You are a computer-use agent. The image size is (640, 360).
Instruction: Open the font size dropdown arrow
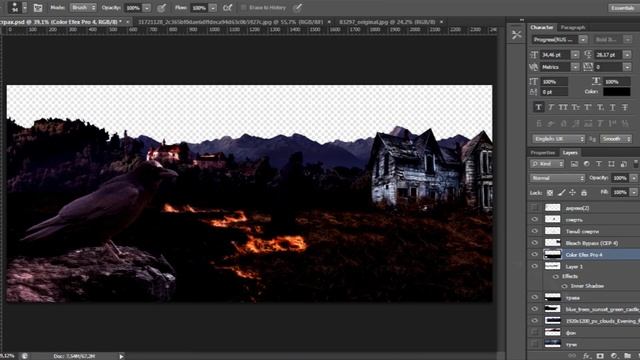(575, 55)
